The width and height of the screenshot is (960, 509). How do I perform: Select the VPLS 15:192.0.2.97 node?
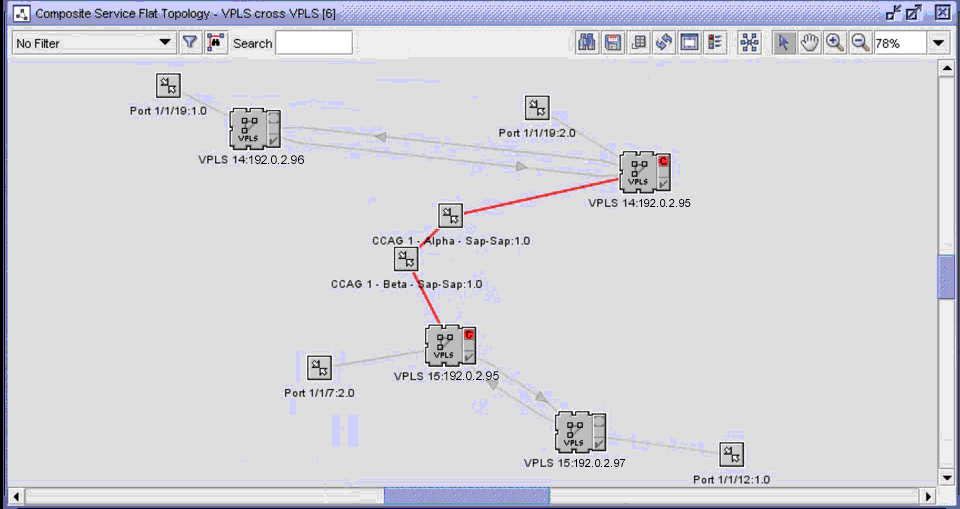(581, 431)
